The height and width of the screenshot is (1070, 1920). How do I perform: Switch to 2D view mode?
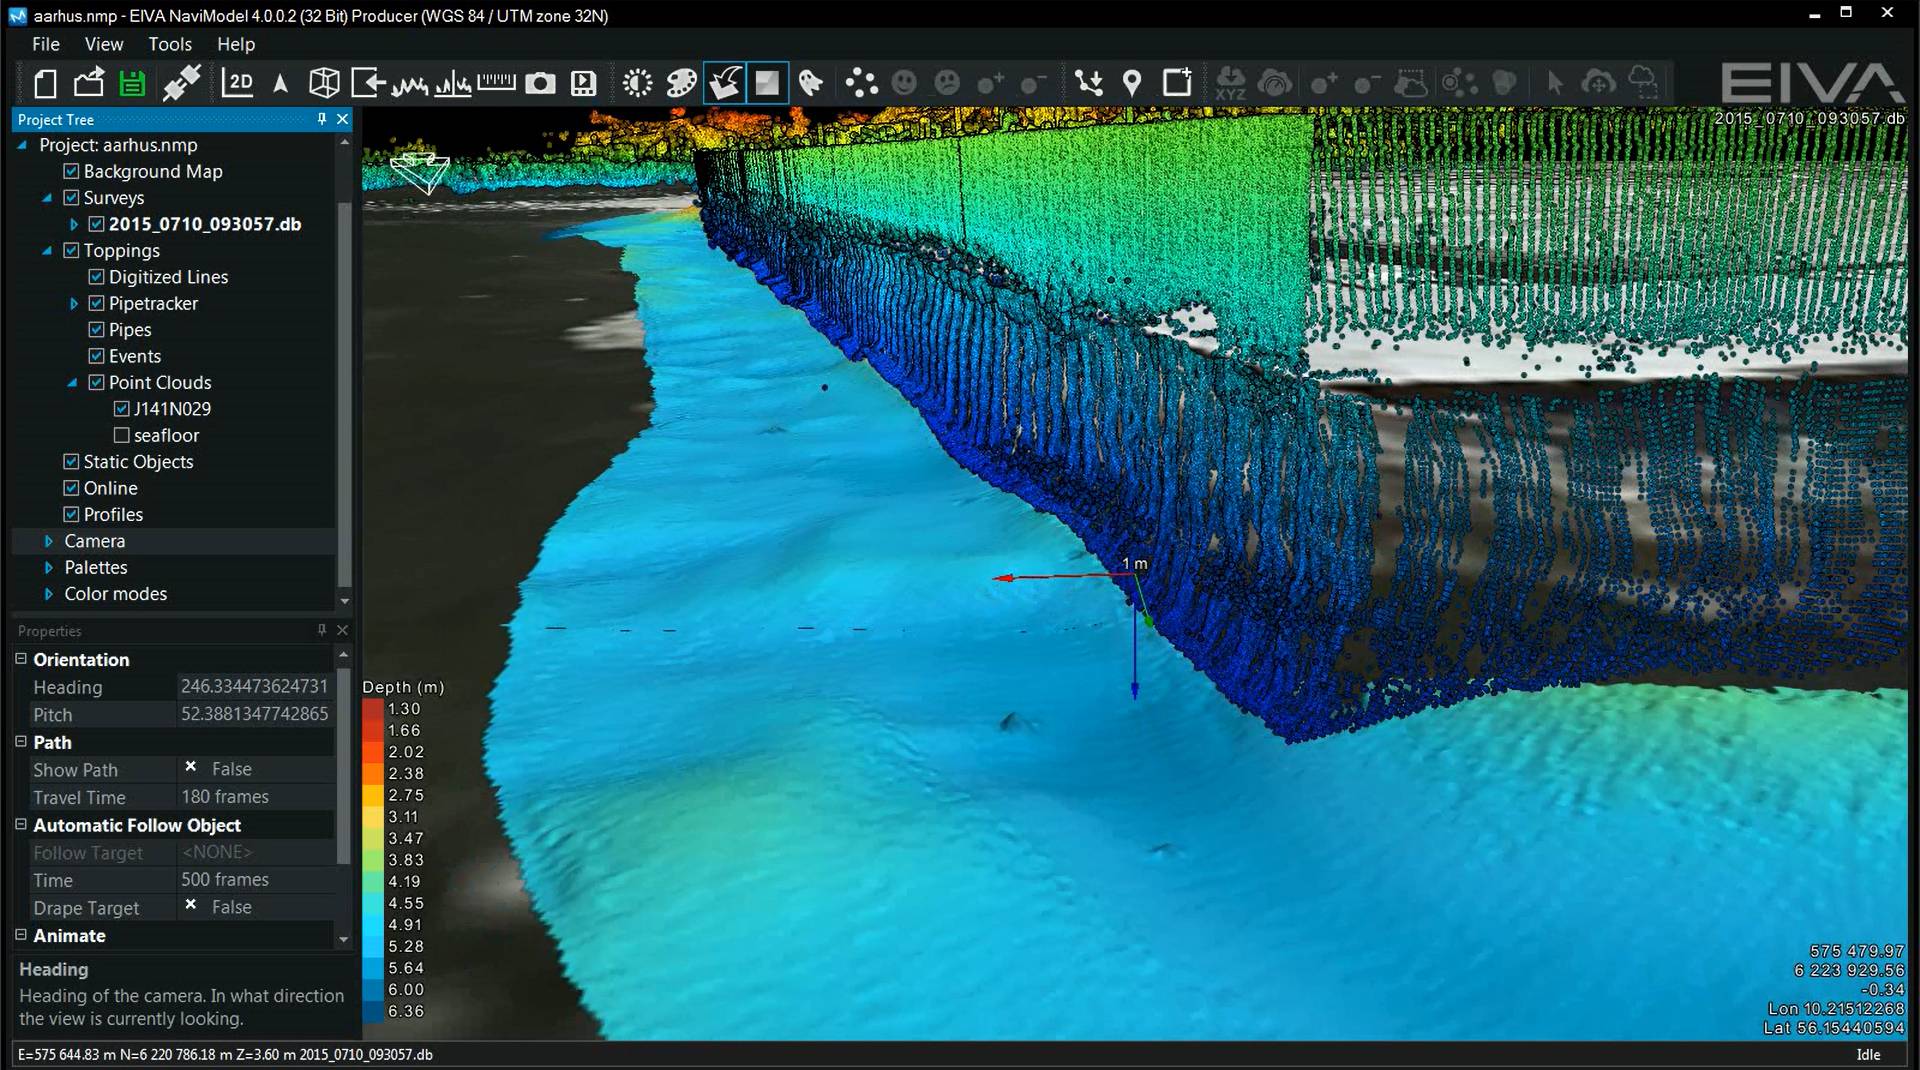click(x=237, y=83)
